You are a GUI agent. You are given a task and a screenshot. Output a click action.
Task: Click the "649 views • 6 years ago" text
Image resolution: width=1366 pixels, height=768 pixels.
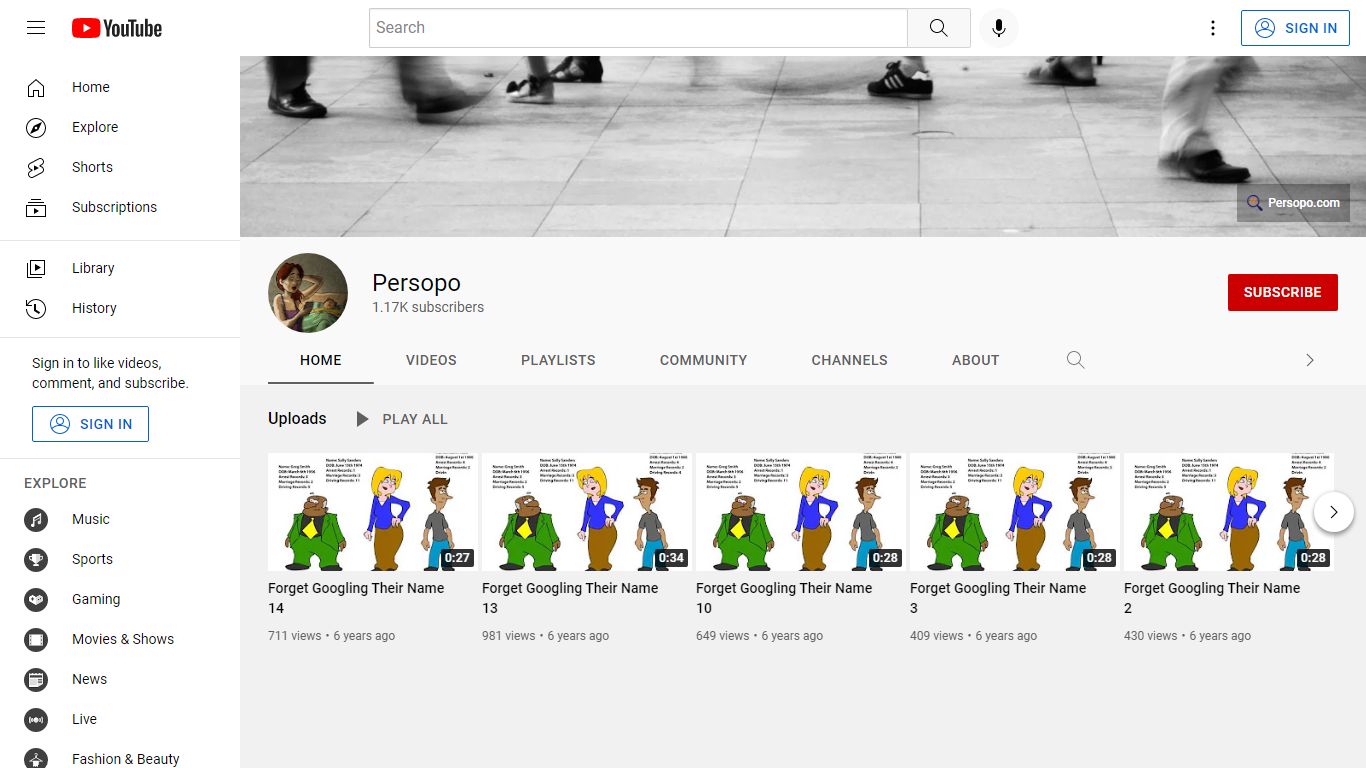pos(759,636)
